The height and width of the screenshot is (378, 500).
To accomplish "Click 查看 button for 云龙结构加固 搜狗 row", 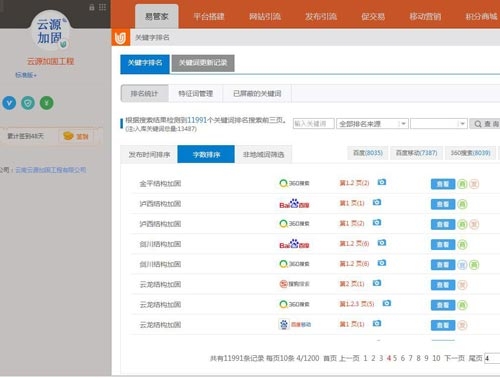I will (x=443, y=285).
